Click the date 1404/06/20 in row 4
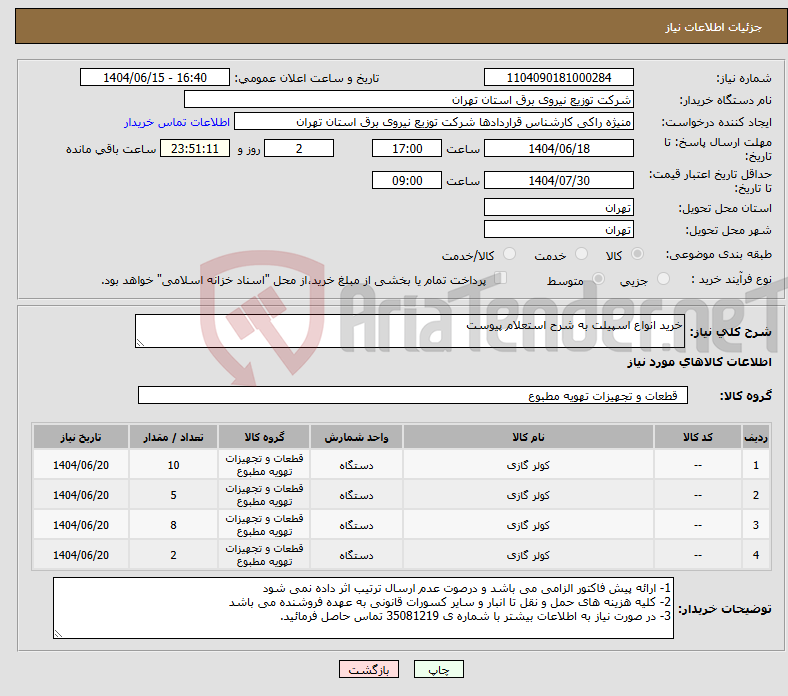Image resolution: width=788 pixels, height=696 pixels. [x=81, y=555]
